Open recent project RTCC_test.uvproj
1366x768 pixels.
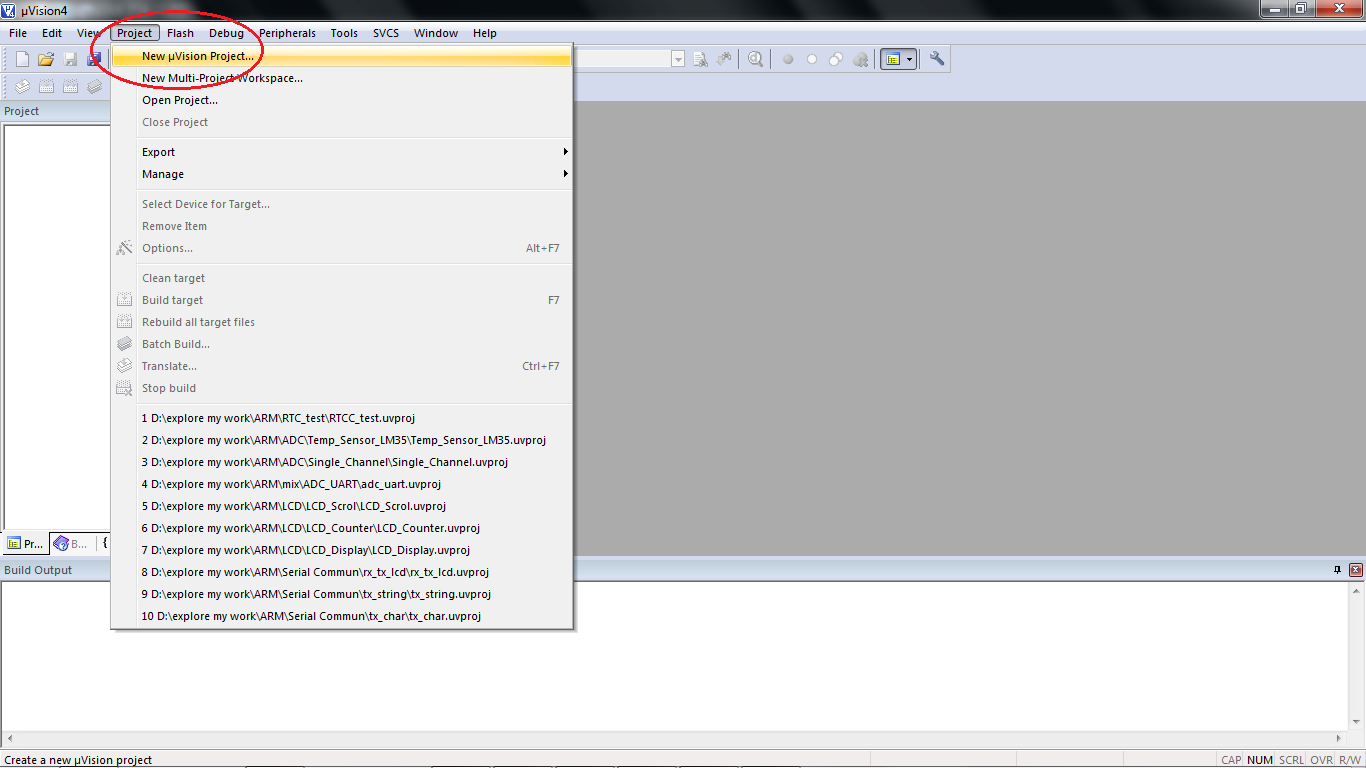[341, 418]
